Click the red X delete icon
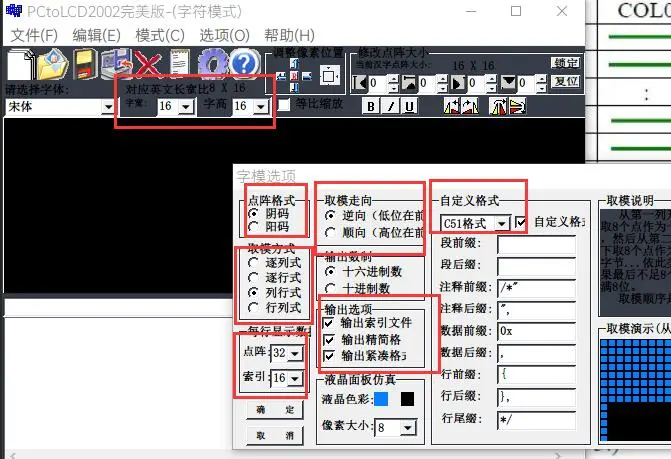Viewport: 671px width, 459px height. pyautogui.click(x=148, y=66)
